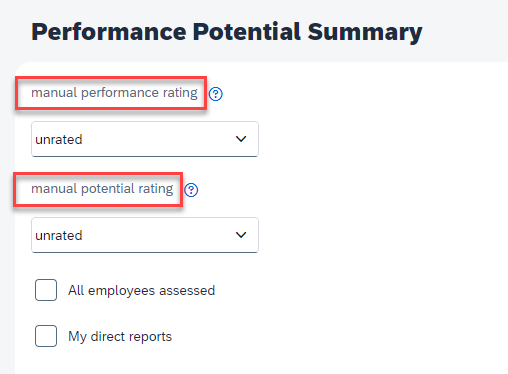This screenshot has width=508, height=374.
Task: Expand the manual potential rating combo box
Action: tap(145, 235)
